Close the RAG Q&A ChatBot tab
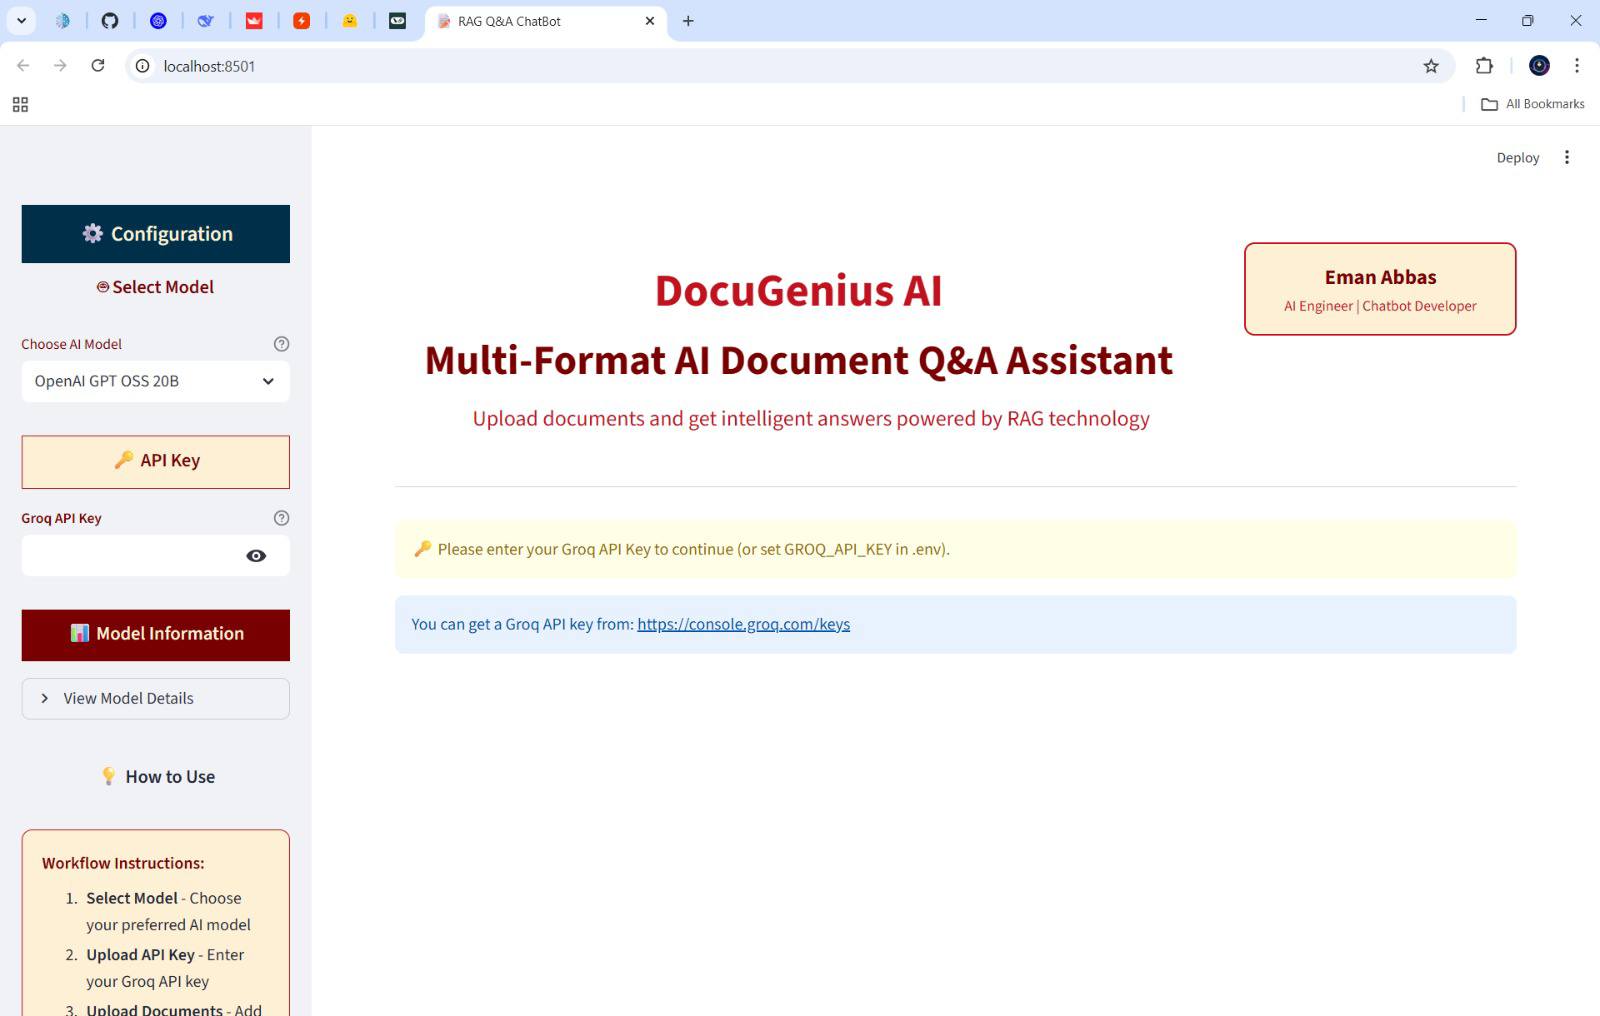The height and width of the screenshot is (1016, 1600). [650, 21]
